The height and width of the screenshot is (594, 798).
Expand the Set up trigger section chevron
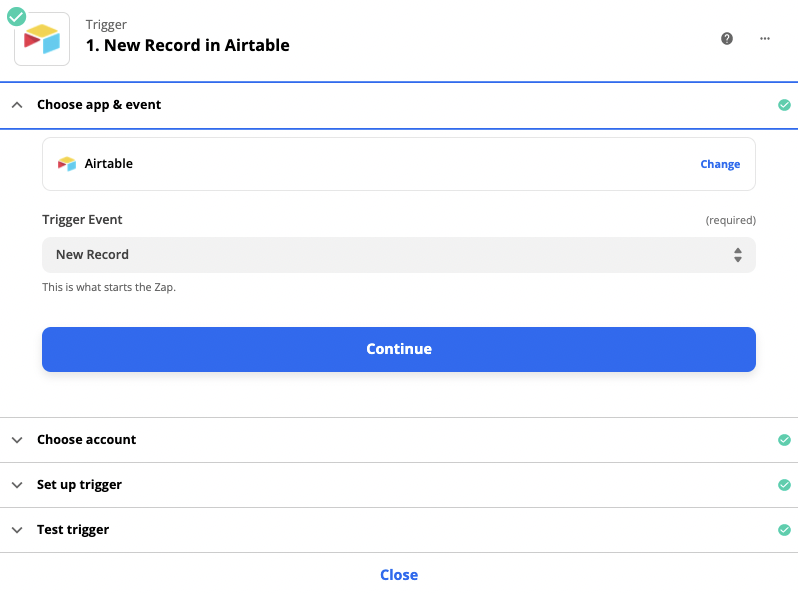pyautogui.click(x=17, y=485)
